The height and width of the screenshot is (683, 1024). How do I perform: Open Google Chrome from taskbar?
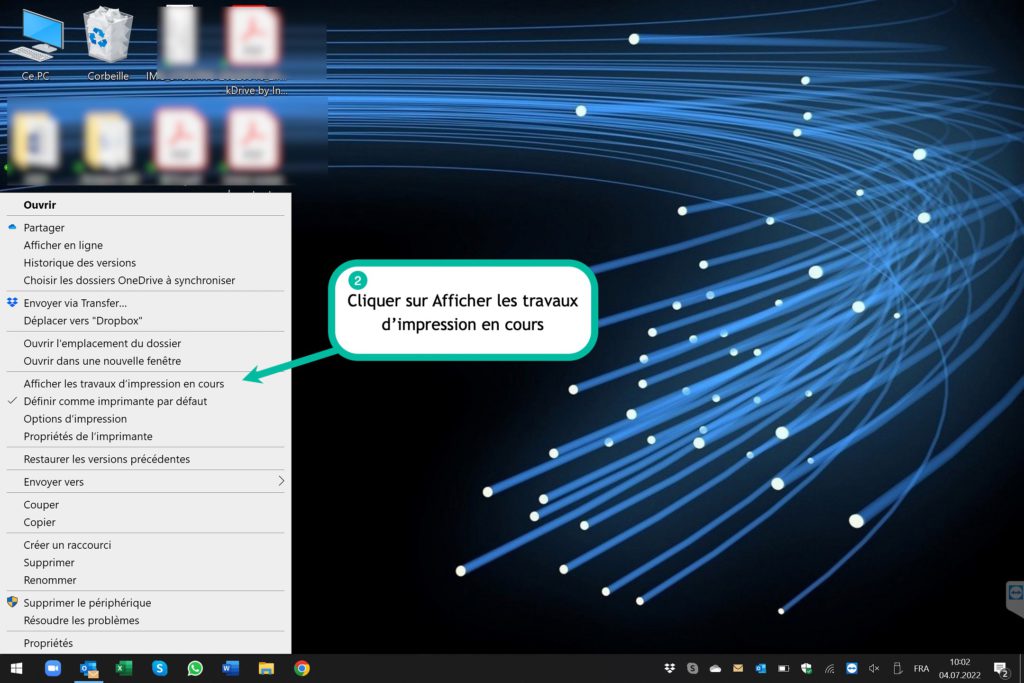point(301,669)
